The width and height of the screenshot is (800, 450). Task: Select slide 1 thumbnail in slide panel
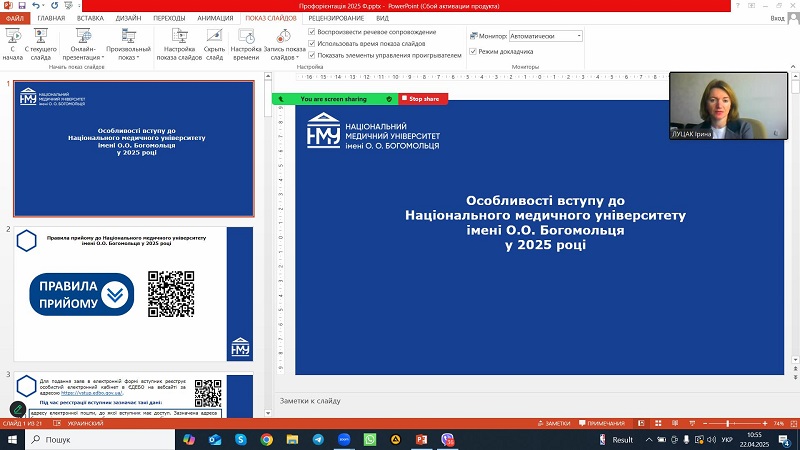(x=134, y=148)
